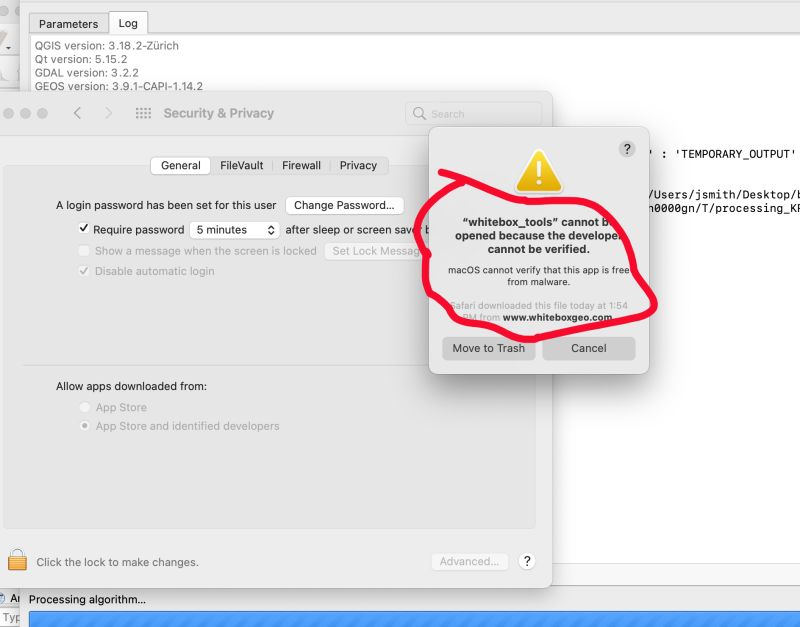Click Change Password button
Image resolution: width=800 pixels, height=627 pixels.
[x=344, y=205]
